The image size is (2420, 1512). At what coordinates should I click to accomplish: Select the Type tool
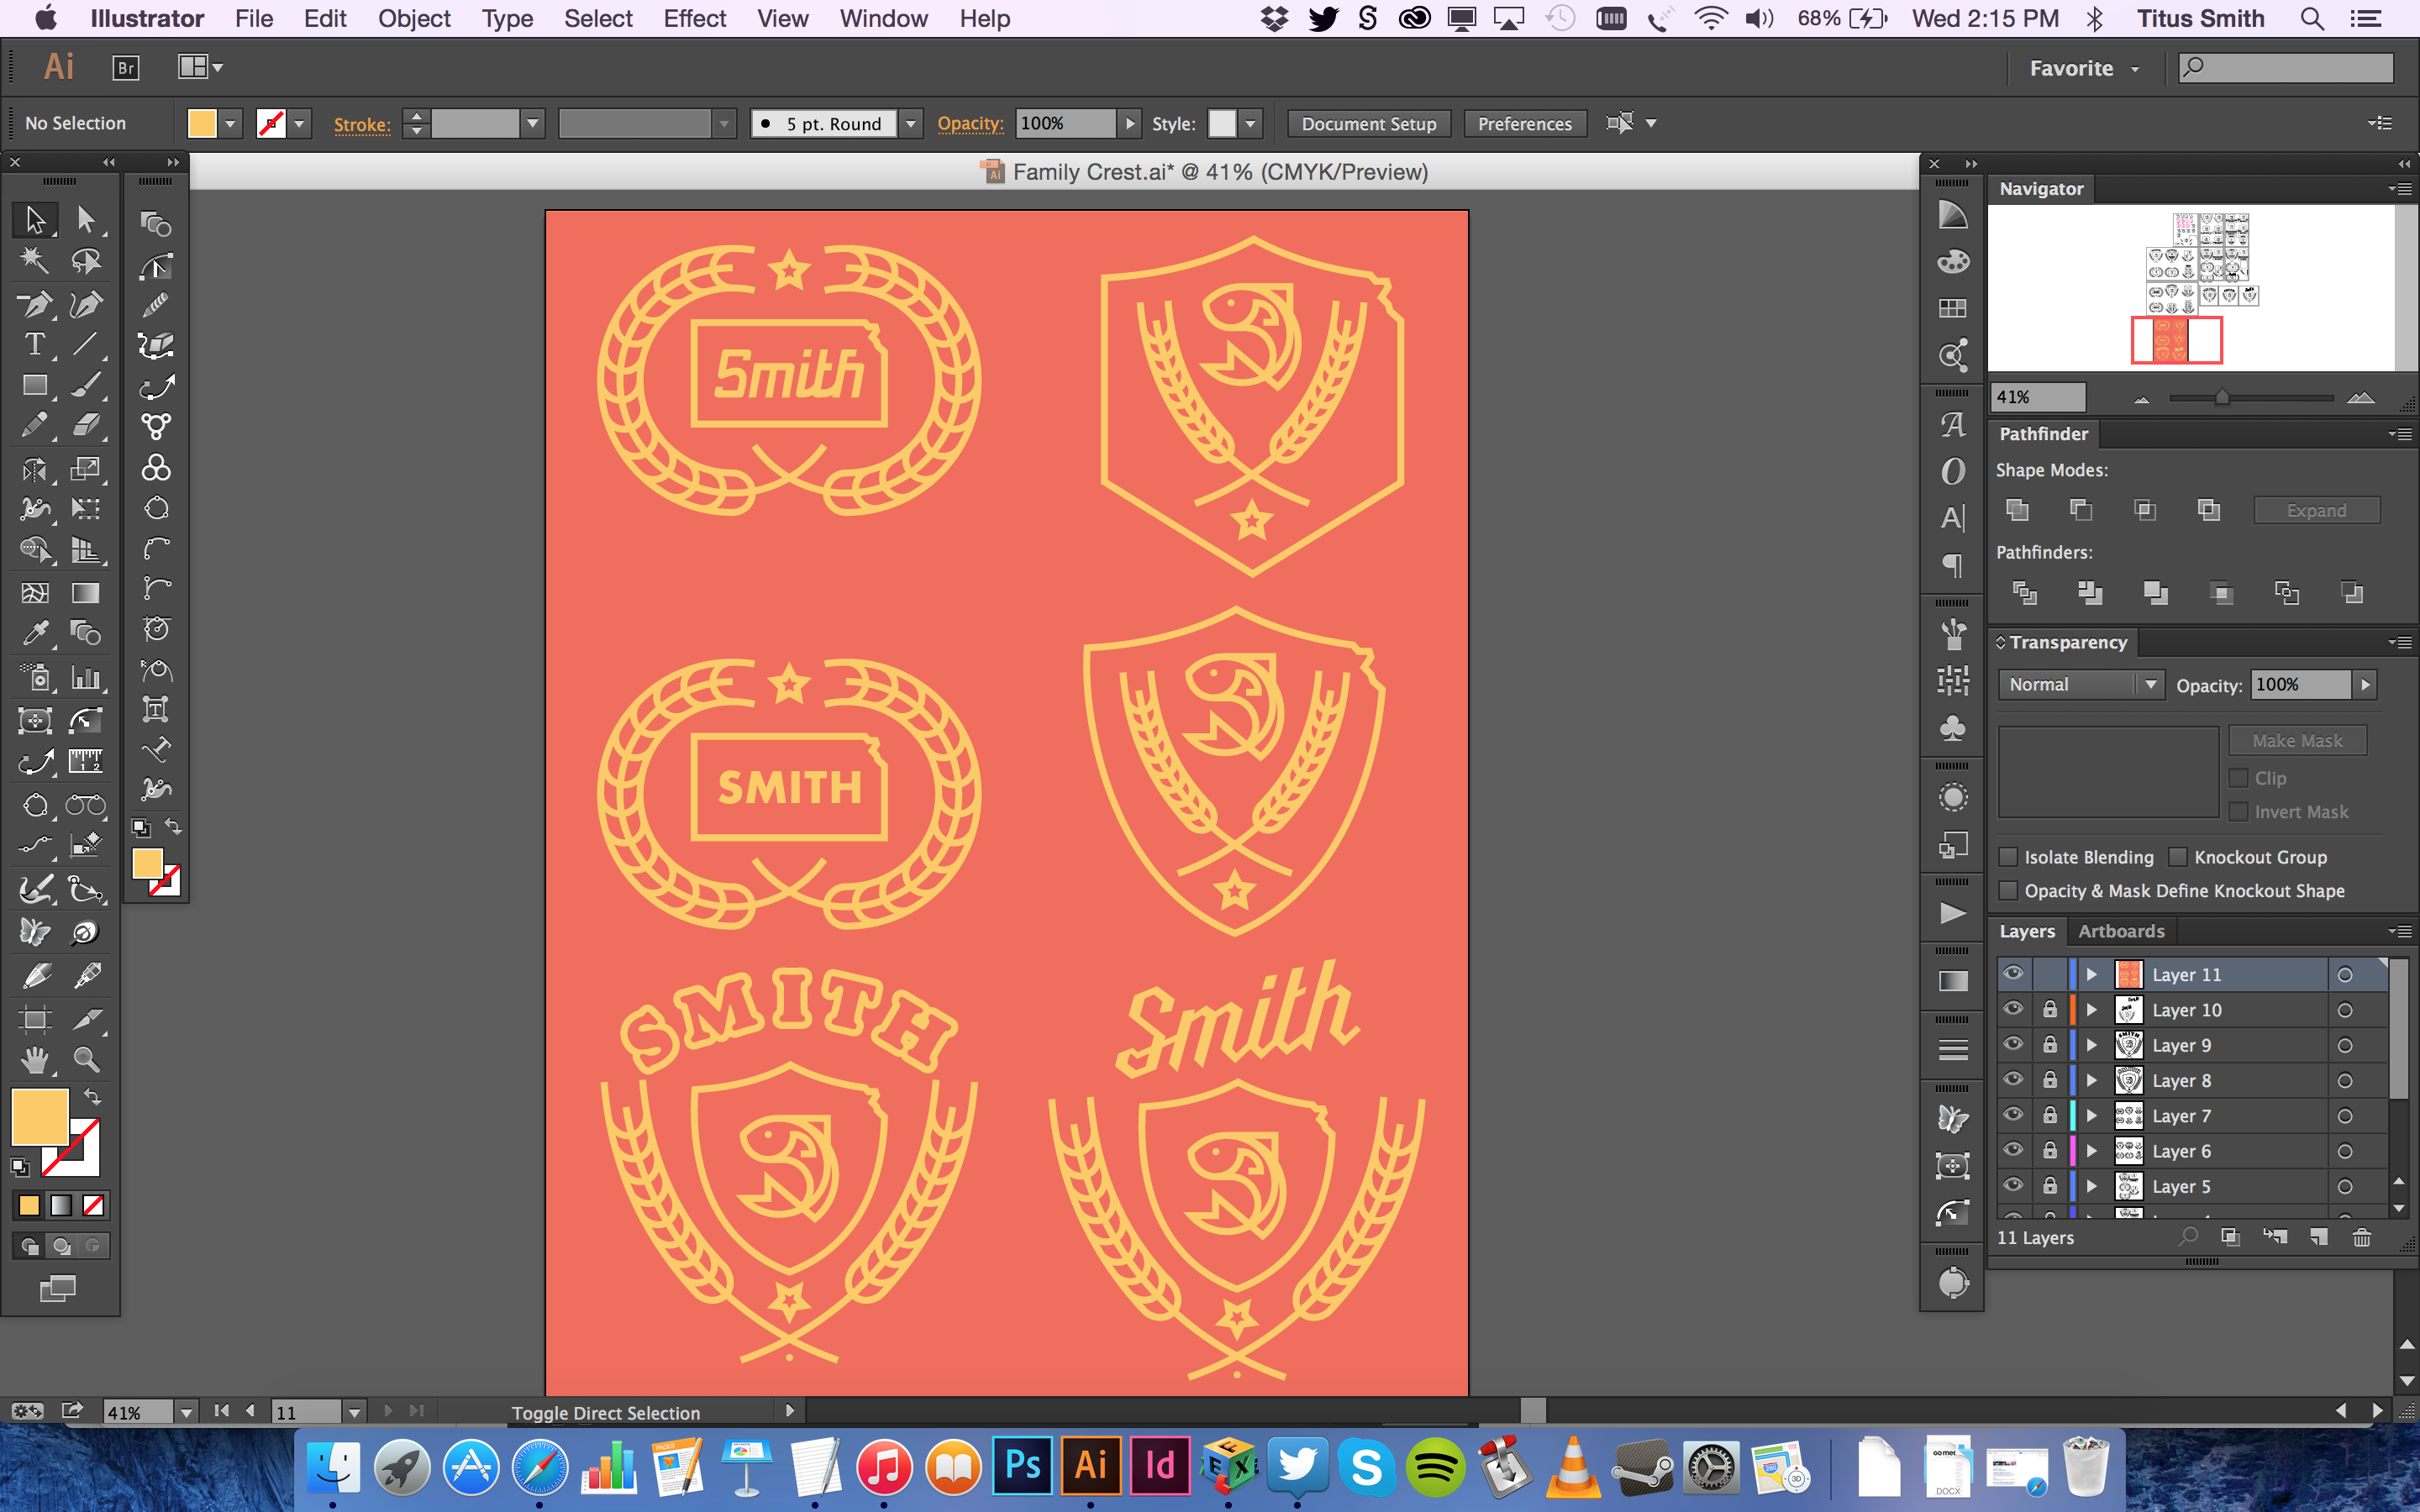35,344
